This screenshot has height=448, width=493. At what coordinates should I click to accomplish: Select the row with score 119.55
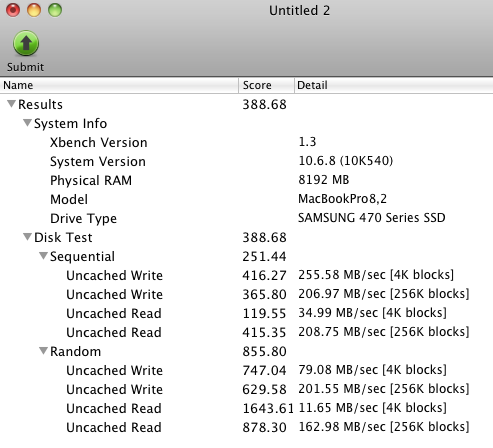[246, 313]
